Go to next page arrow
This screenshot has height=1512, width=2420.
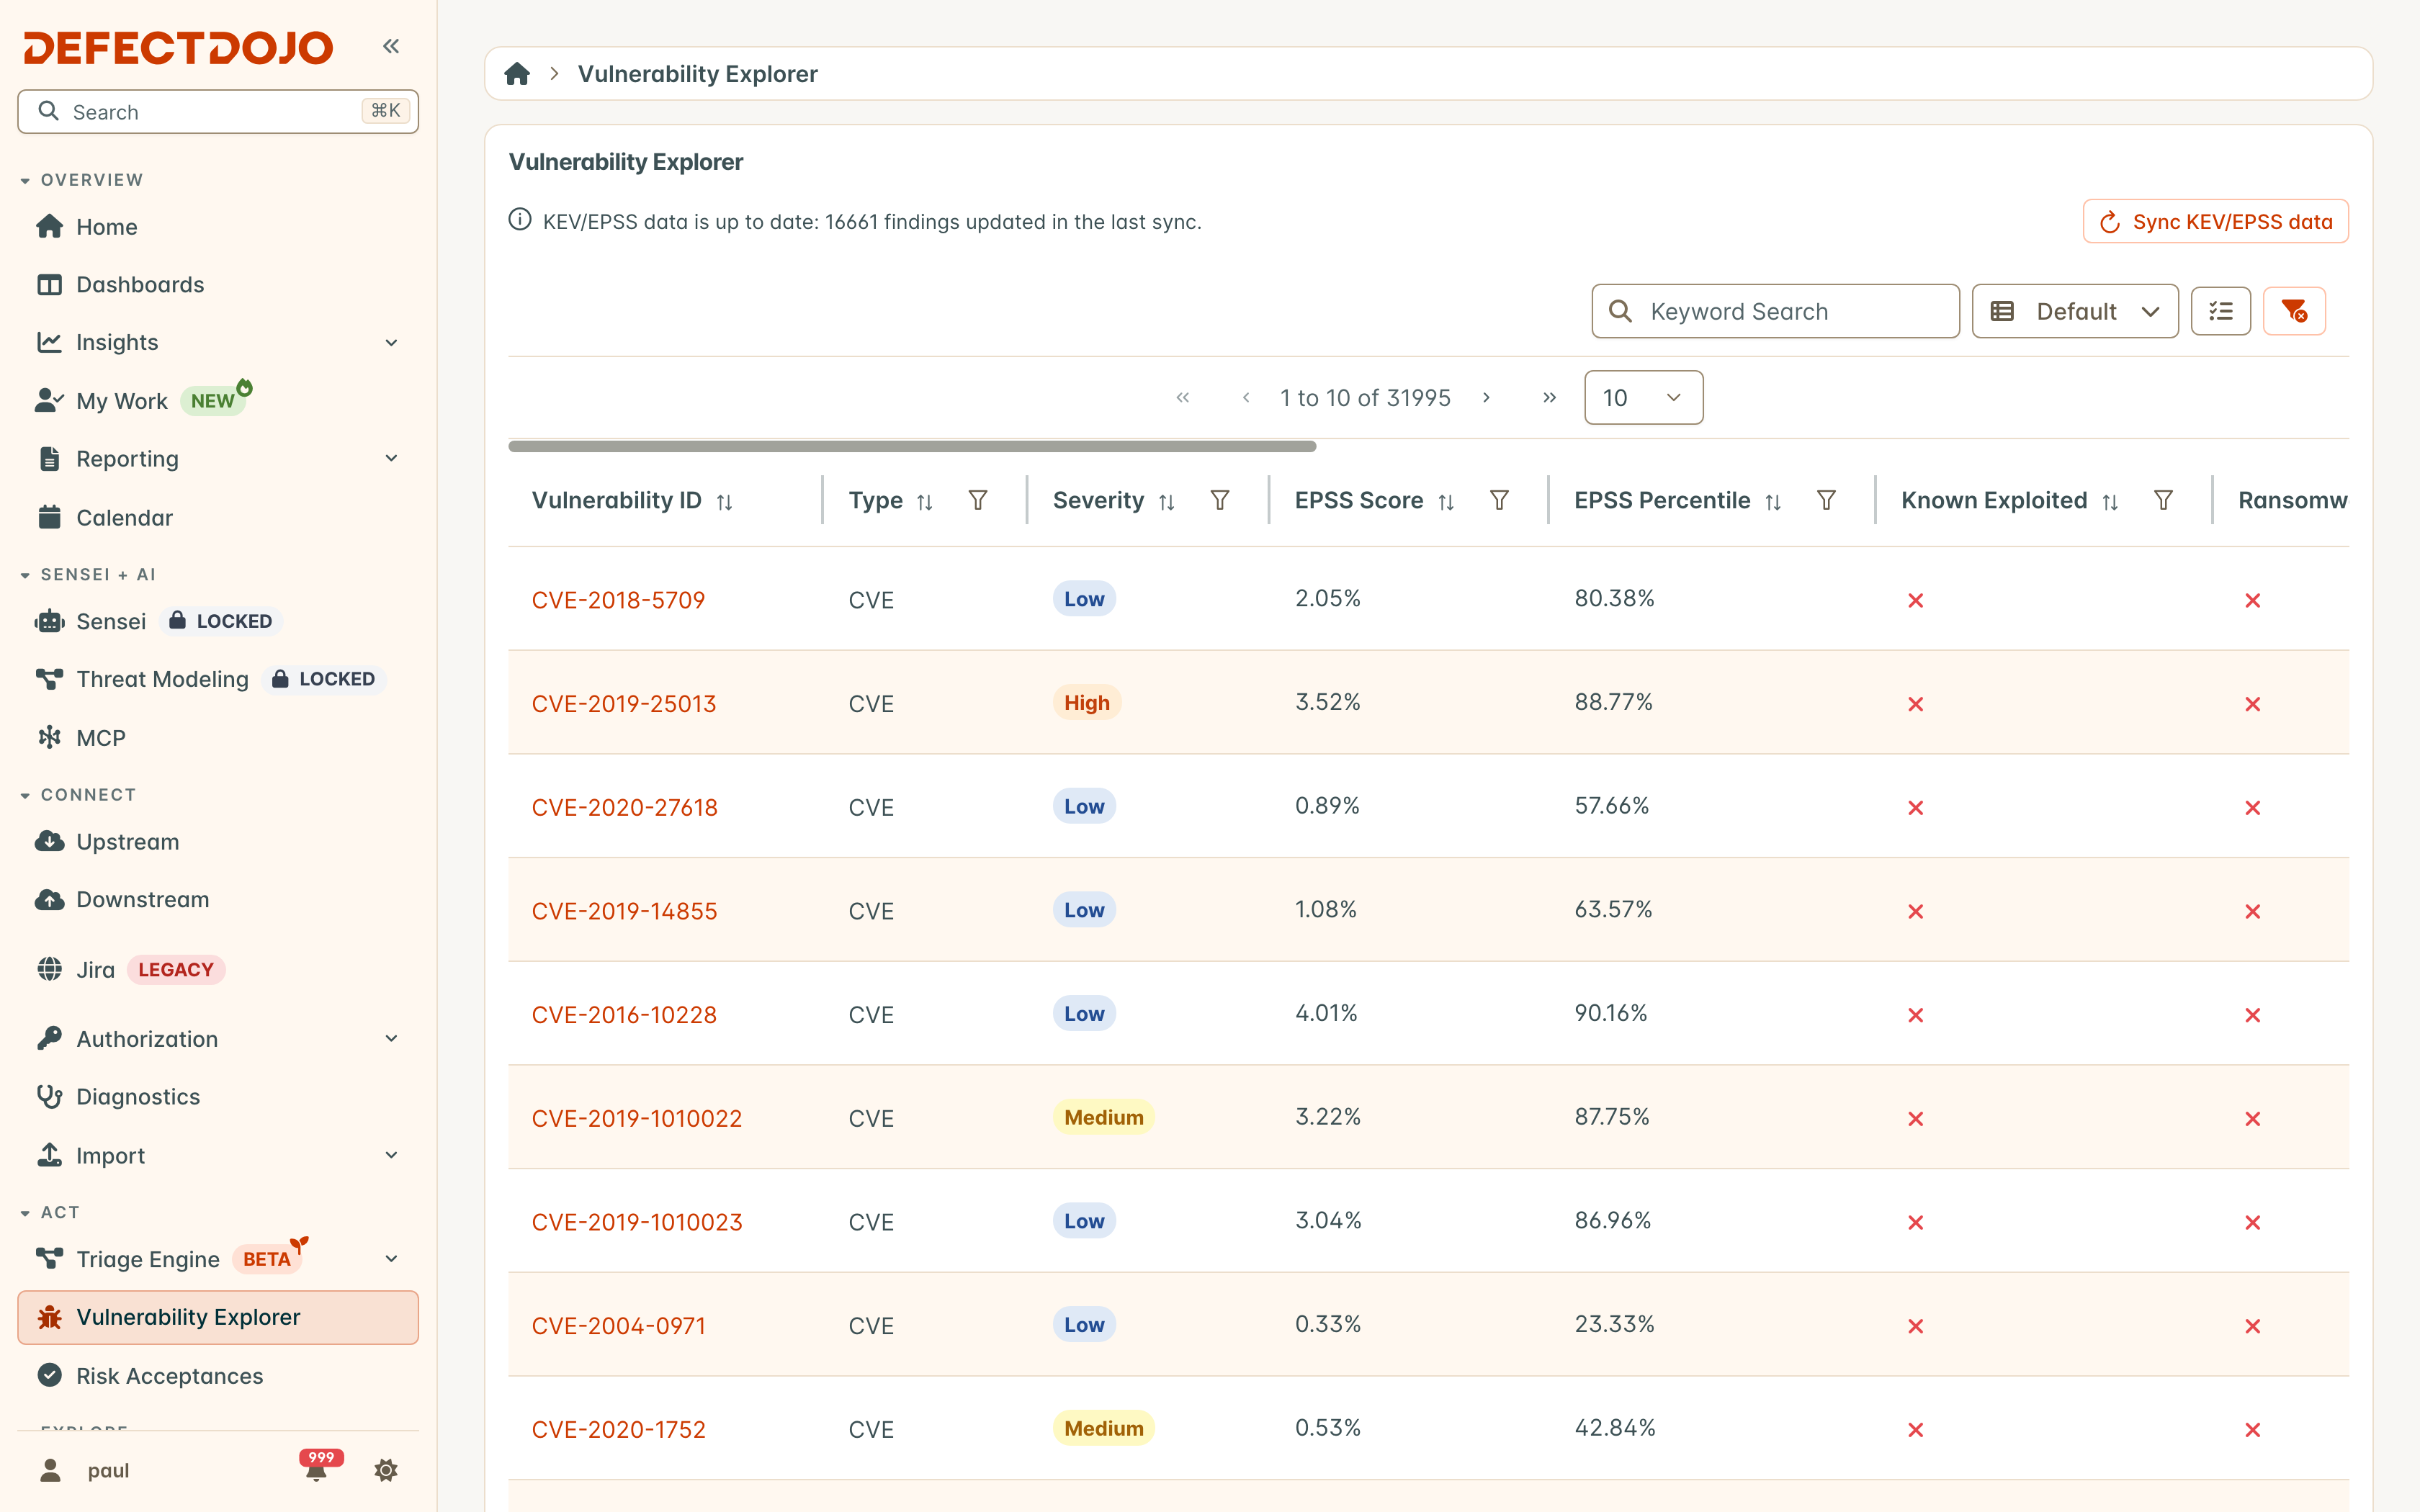(1486, 398)
